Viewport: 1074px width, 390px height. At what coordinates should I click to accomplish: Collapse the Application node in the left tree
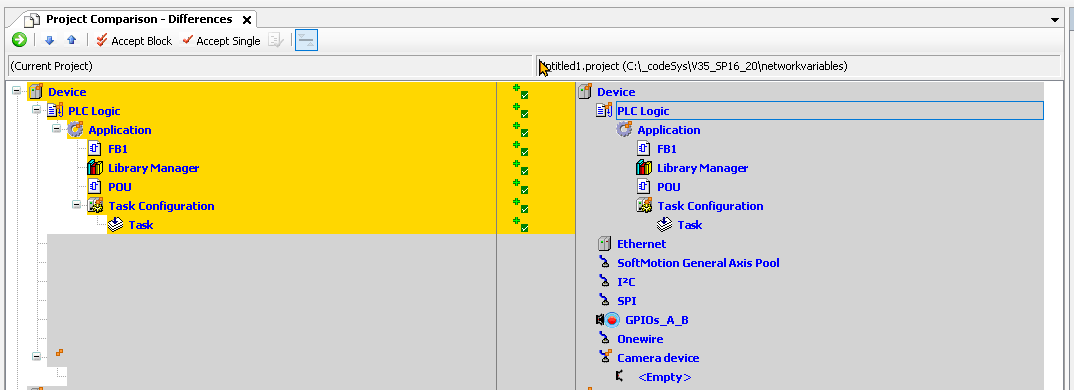[56, 129]
